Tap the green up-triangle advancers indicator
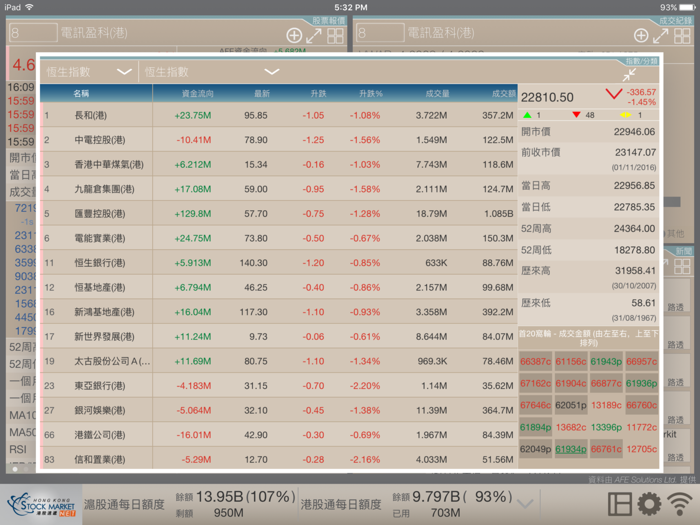This screenshot has height=525, width=700. pos(527,115)
